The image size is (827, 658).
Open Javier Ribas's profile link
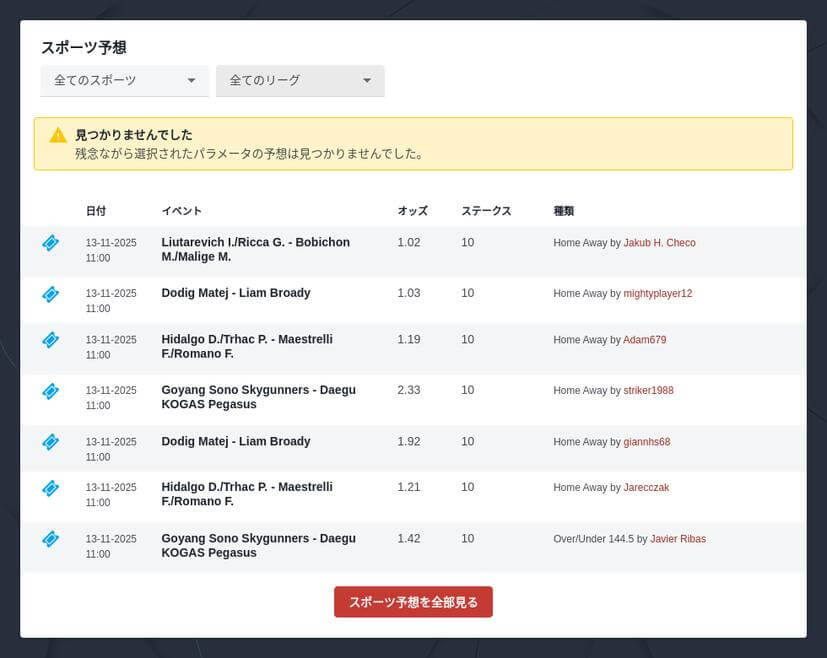(677, 538)
